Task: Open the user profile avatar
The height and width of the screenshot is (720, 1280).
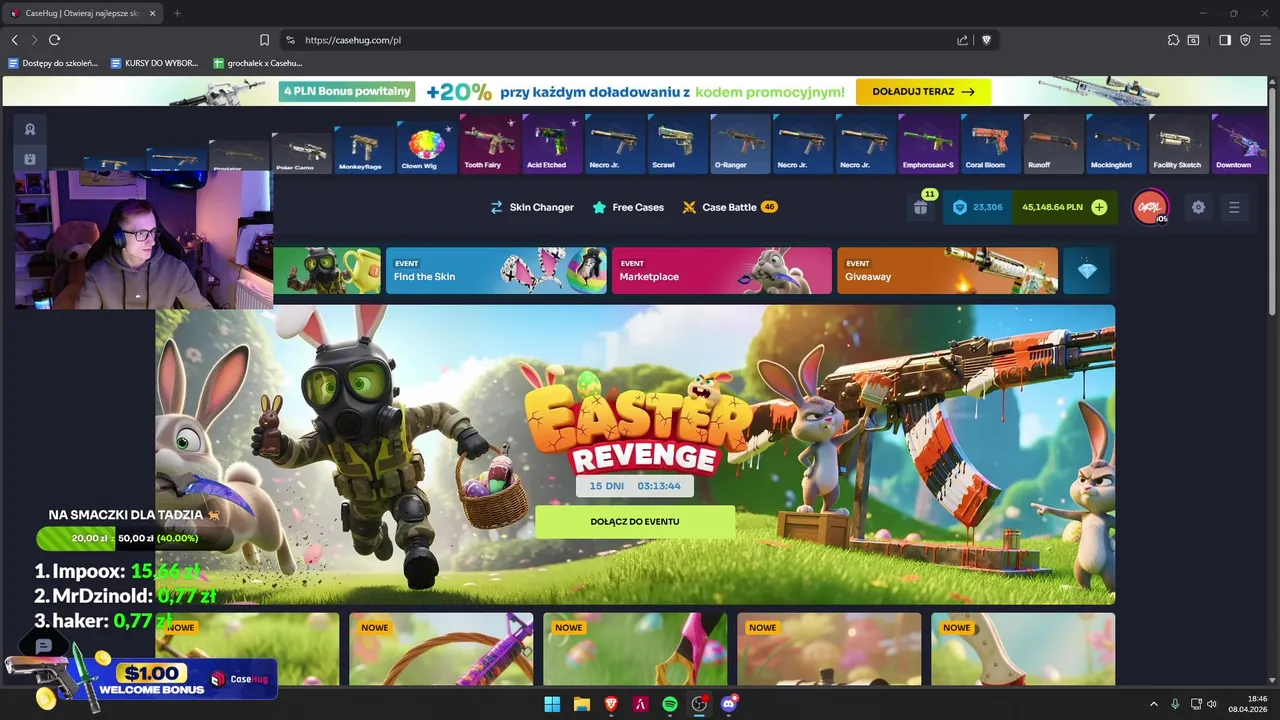Action: pos(1150,207)
